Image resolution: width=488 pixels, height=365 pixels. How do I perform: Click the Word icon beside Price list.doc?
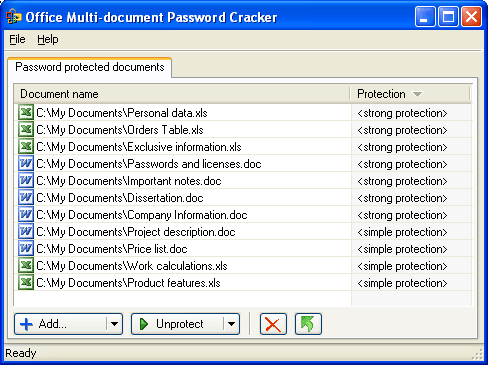(x=26, y=249)
